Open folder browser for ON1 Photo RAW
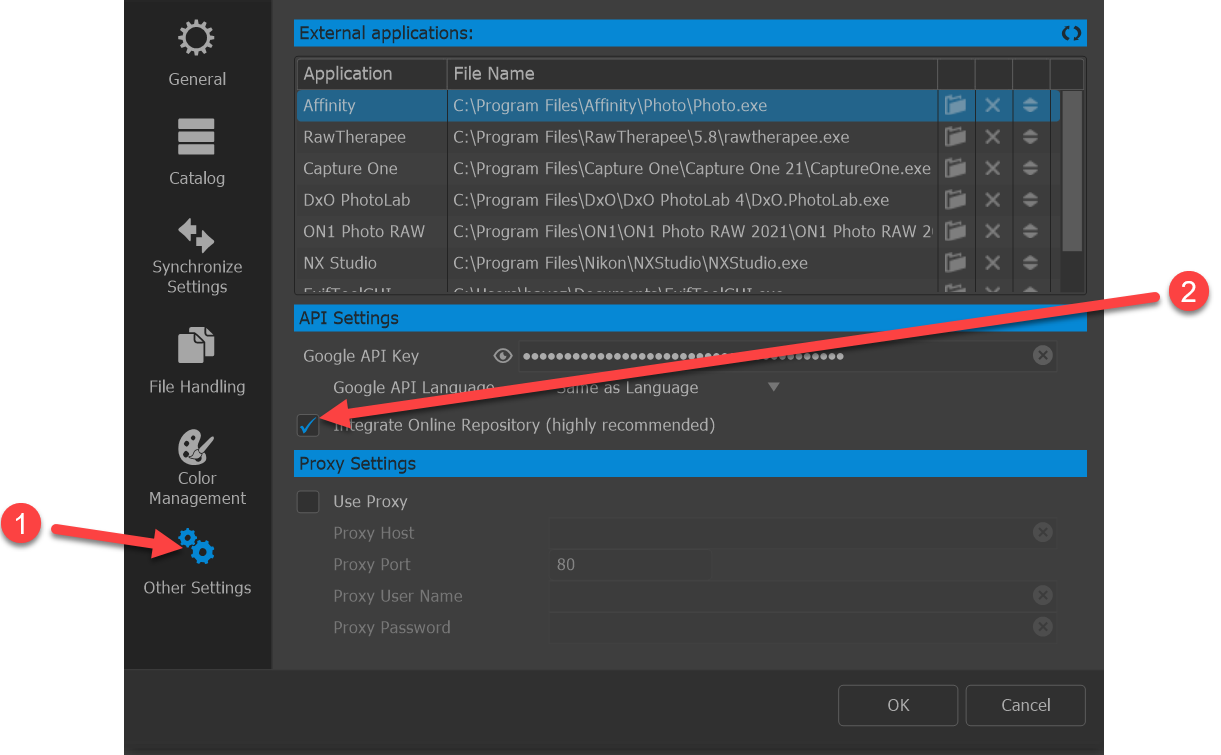 point(955,231)
